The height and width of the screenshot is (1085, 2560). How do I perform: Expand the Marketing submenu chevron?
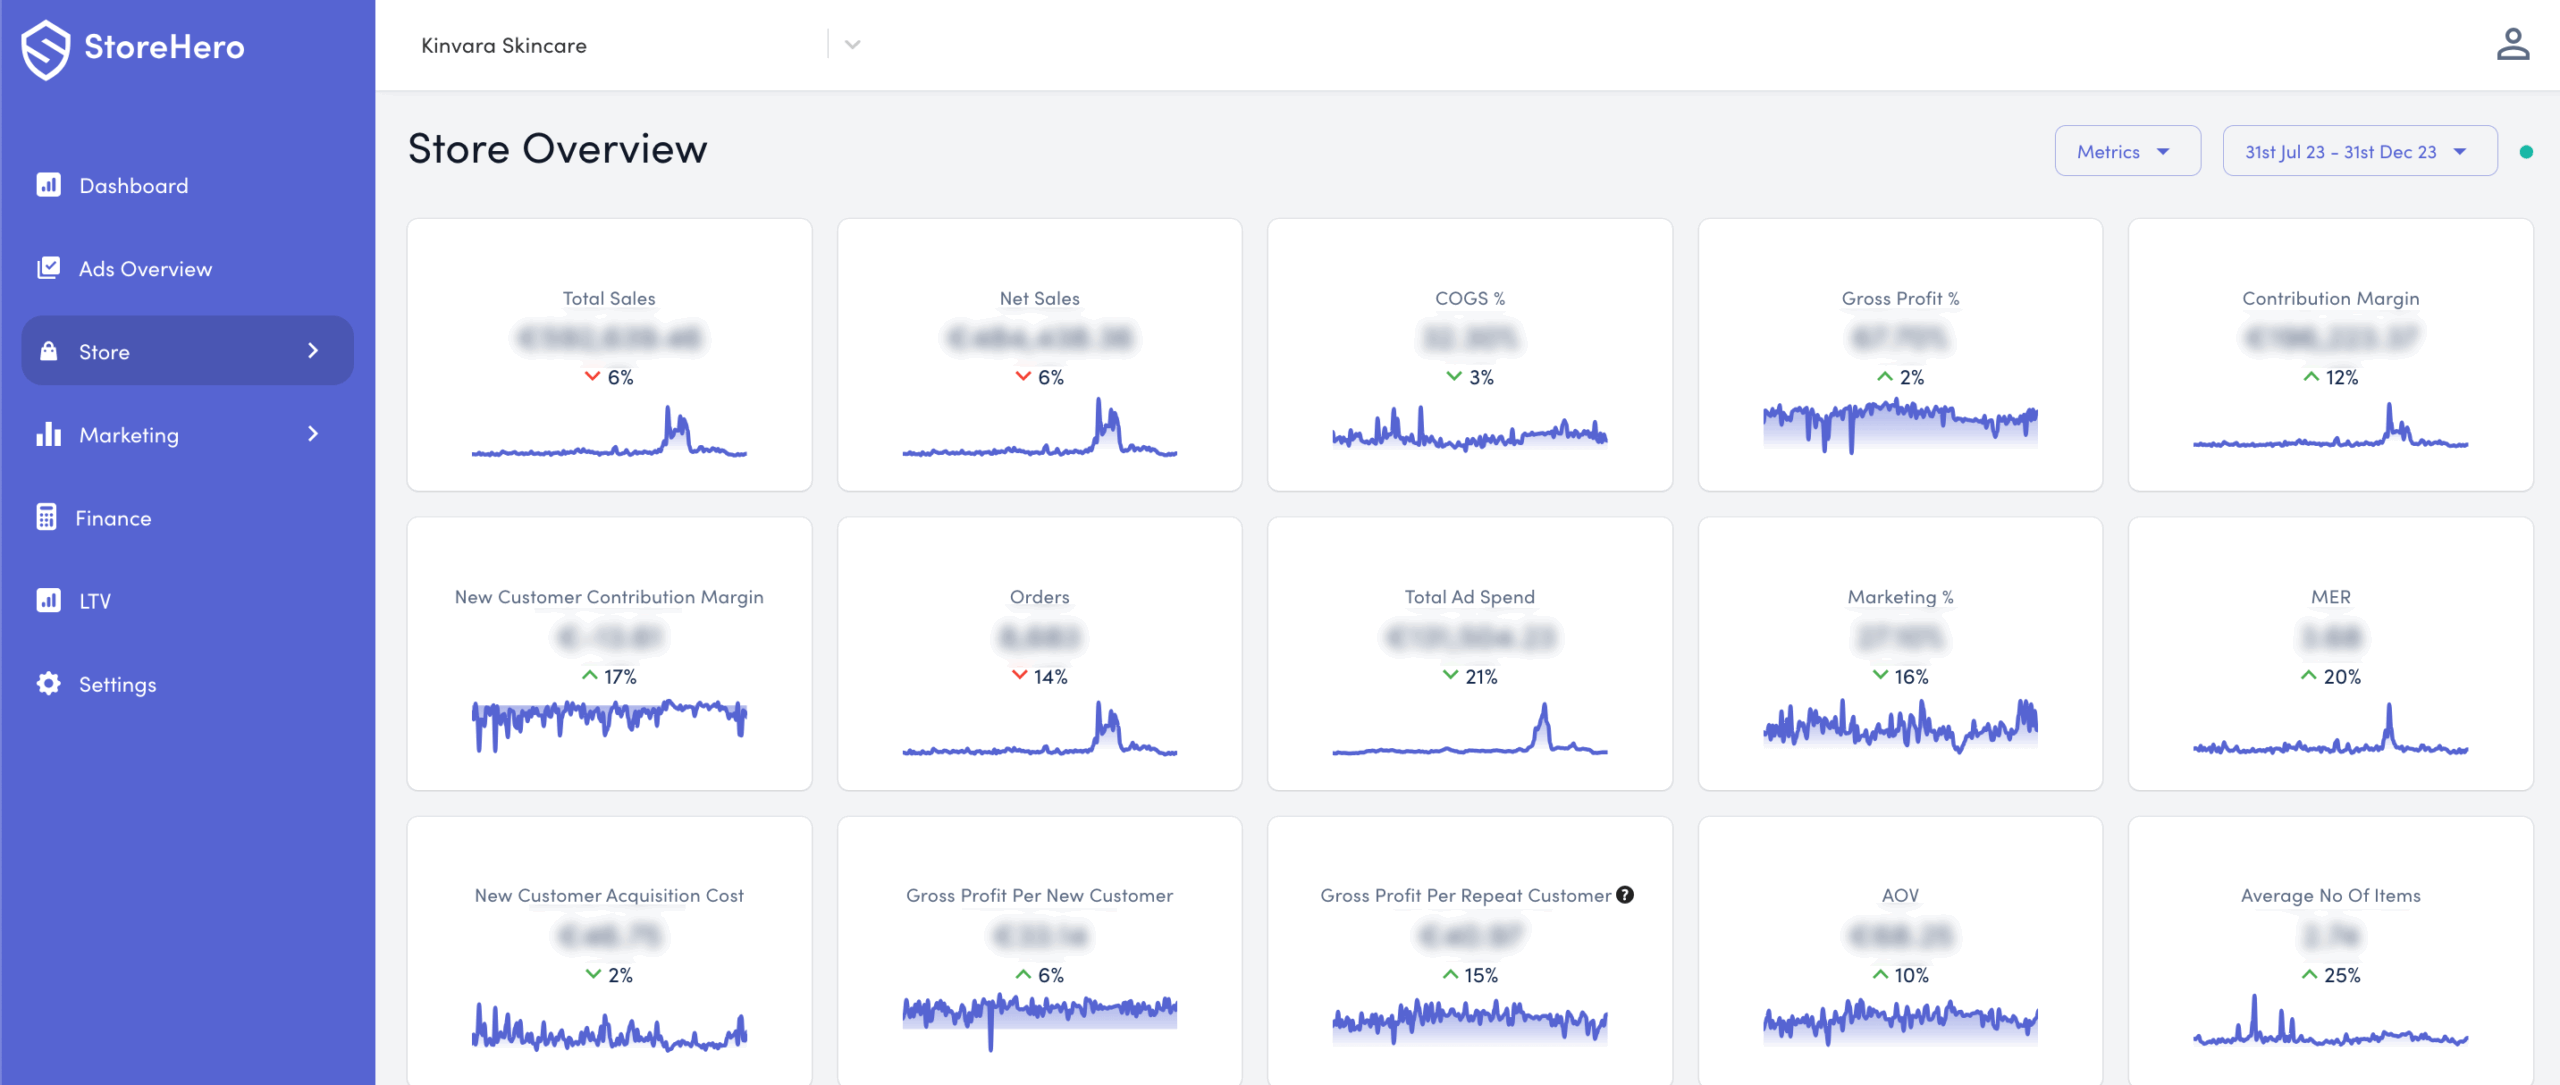point(313,434)
